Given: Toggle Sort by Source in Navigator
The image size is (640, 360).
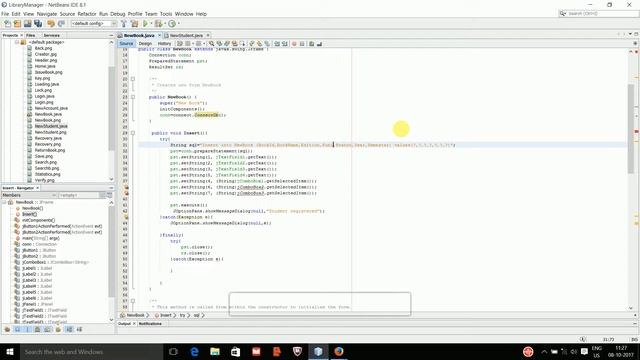Looking at the screenshot, I should tap(79, 329).
